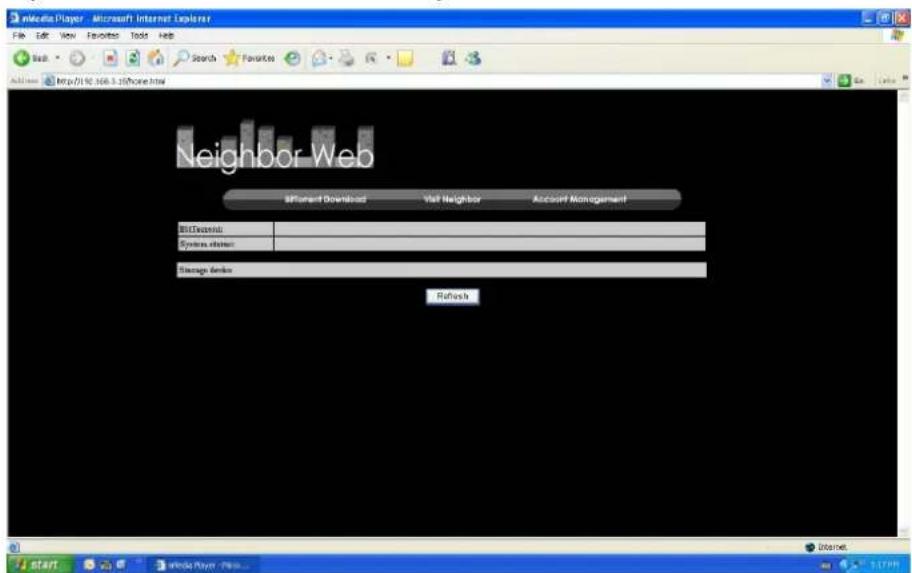Switch to the eMedia Player taskbar button
Viewport: 912px width, 573px height.
coord(204,565)
